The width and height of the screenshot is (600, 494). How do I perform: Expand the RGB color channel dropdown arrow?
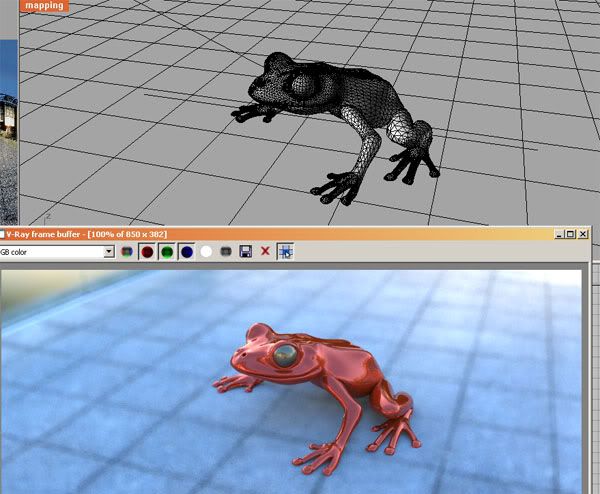(109, 252)
